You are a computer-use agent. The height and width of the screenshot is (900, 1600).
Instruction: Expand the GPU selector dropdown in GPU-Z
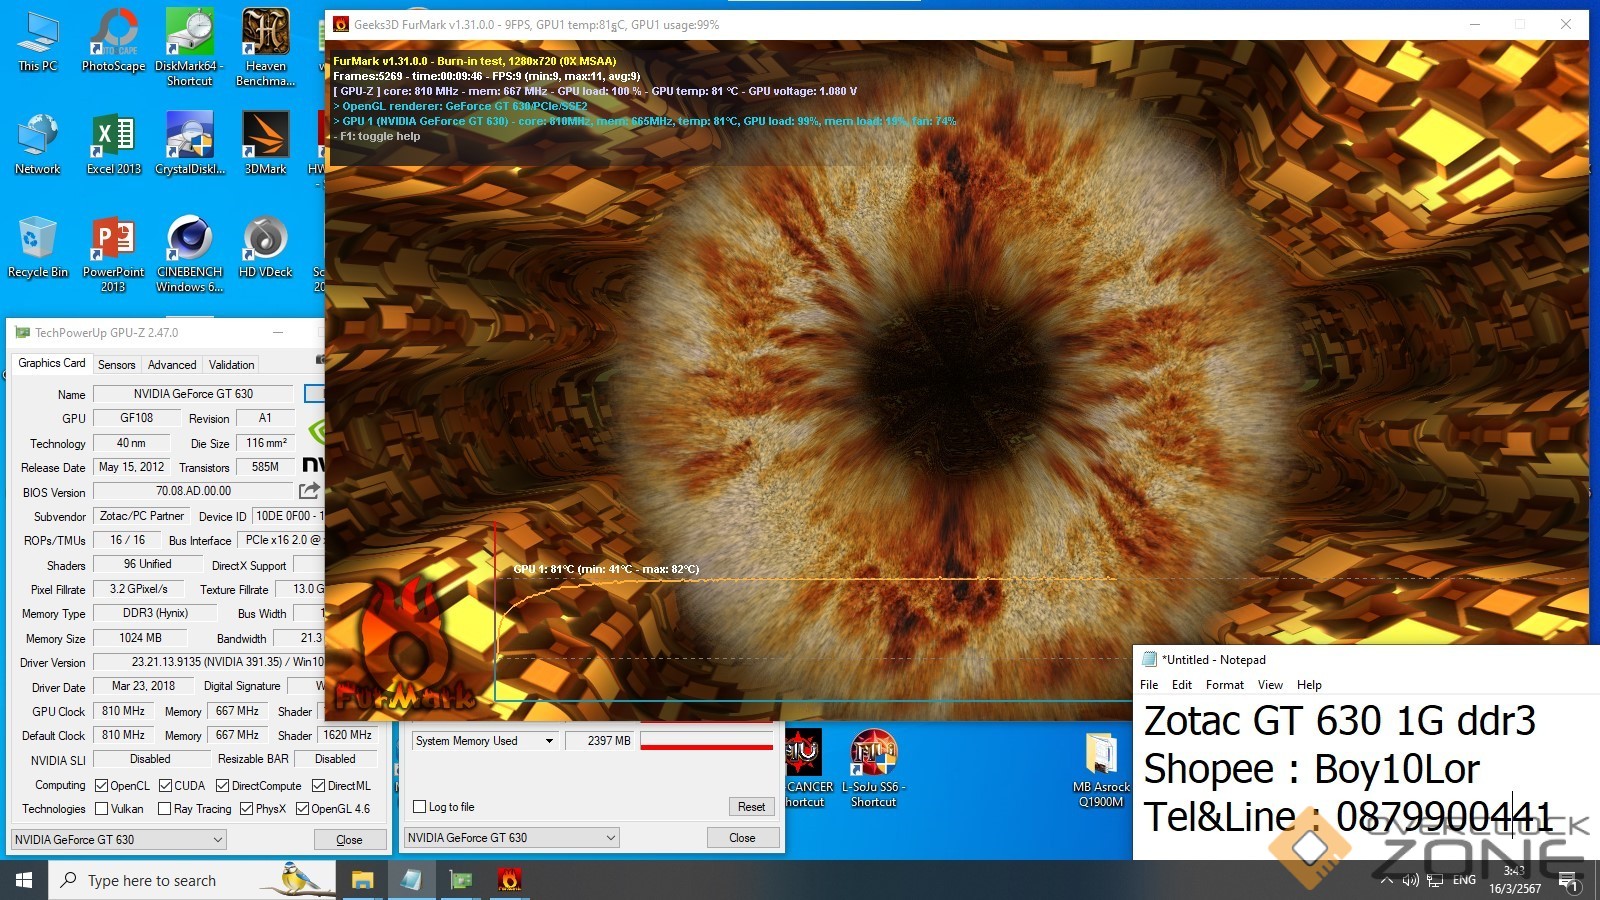(x=119, y=840)
